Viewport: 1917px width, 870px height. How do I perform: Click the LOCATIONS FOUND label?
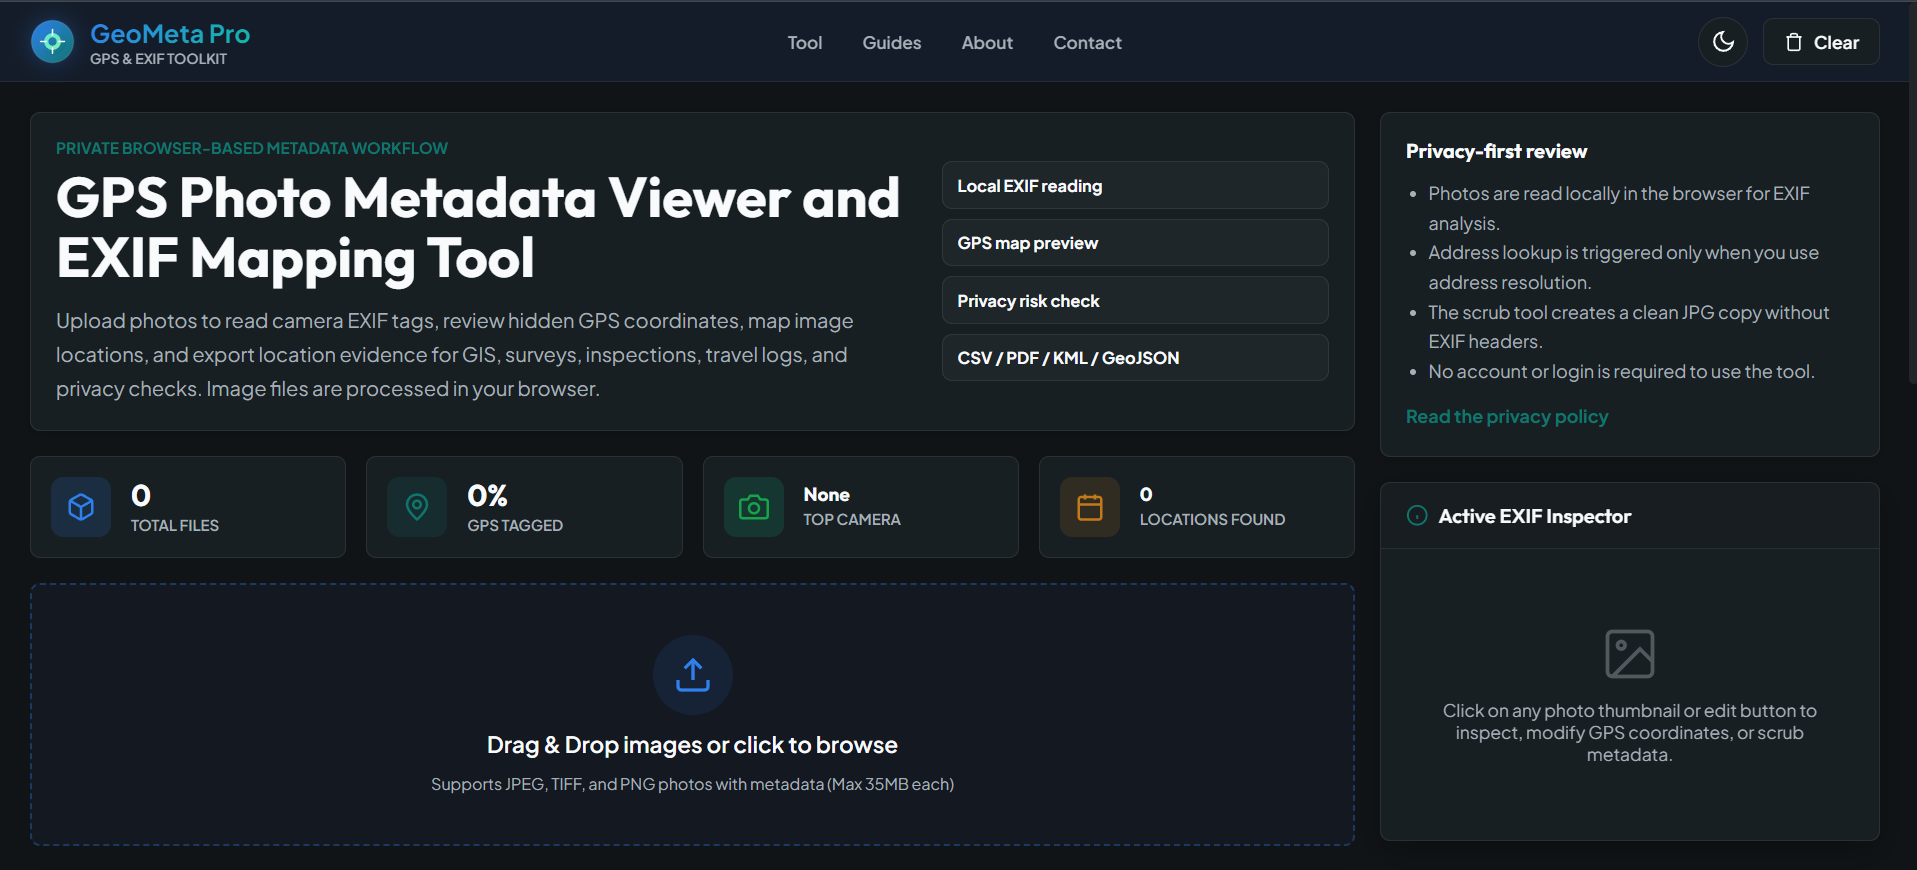[x=1212, y=520]
